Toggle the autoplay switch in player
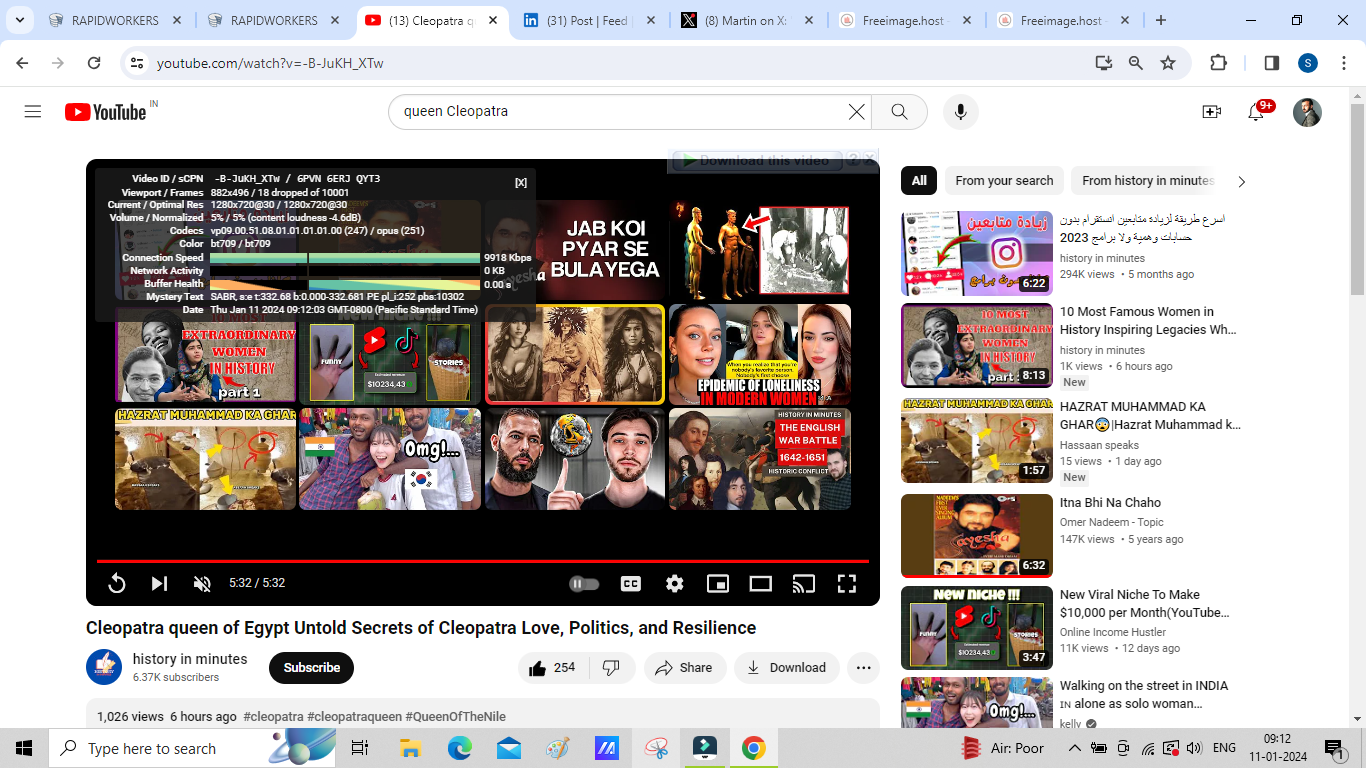Viewport: 1366px width, 768px height. [584, 583]
